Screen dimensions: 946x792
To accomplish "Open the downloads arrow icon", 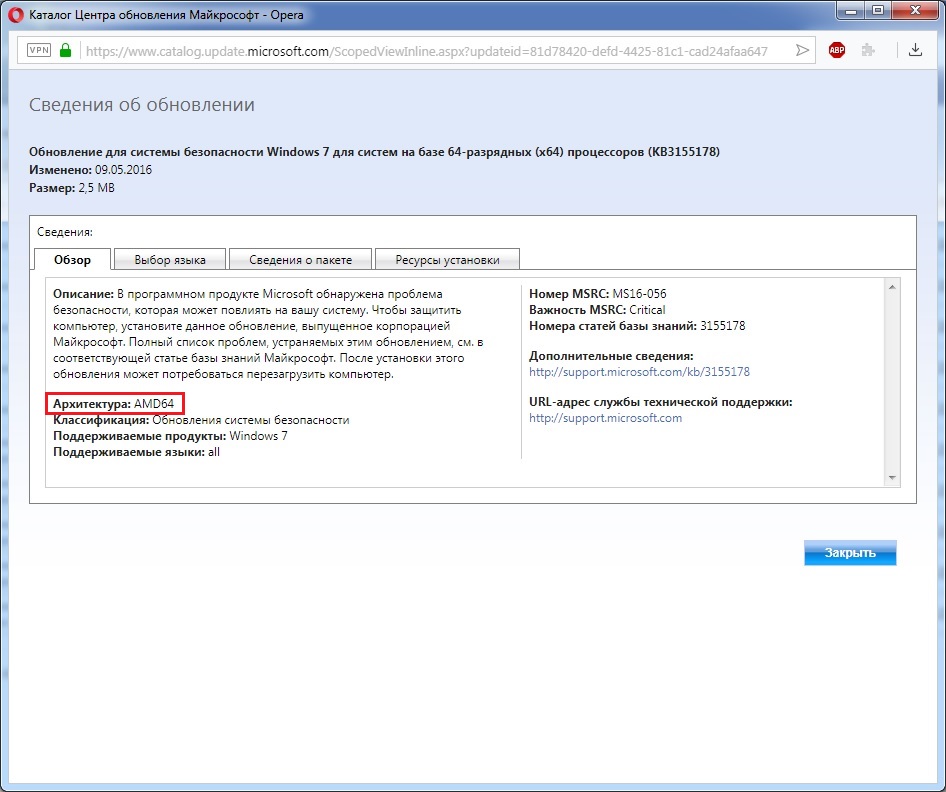I will 915,50.
